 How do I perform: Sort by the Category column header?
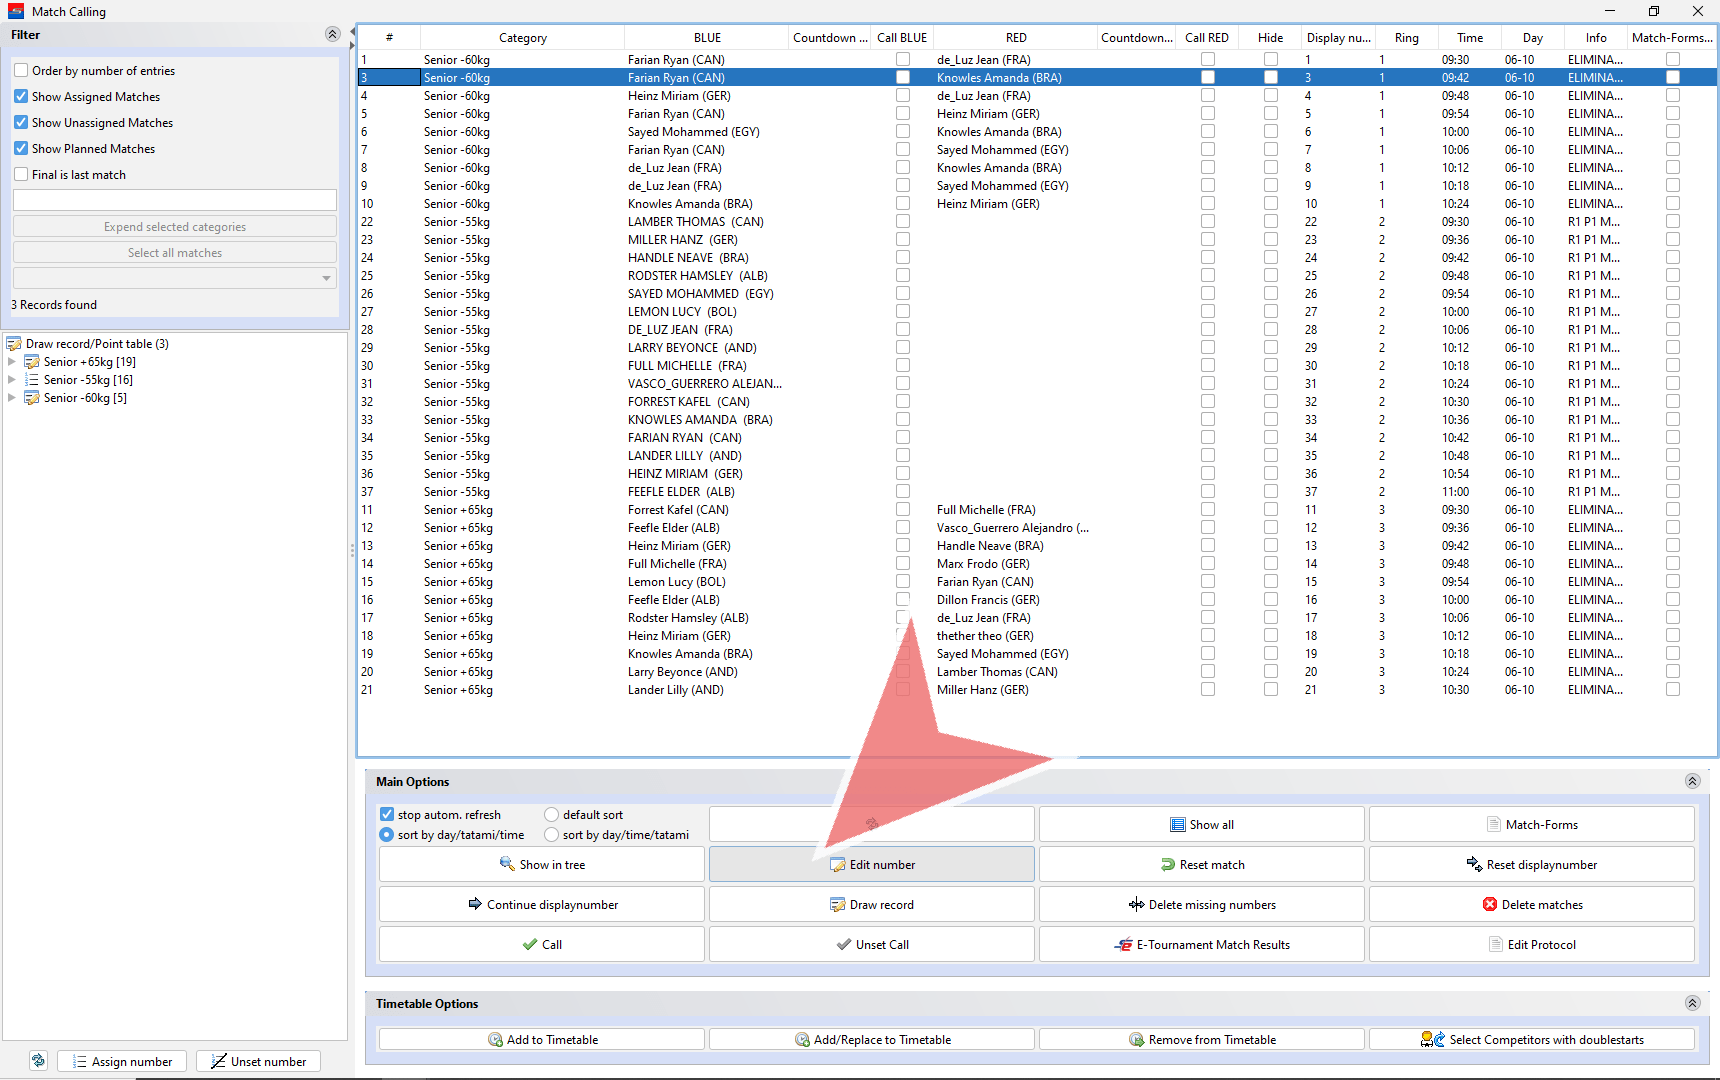coord(522,38)
